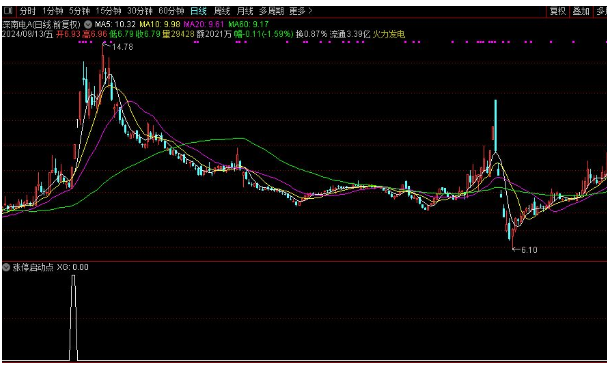Select the 30分钟 period tab
This screenshot has height=365, width=607.
(140, 11)
